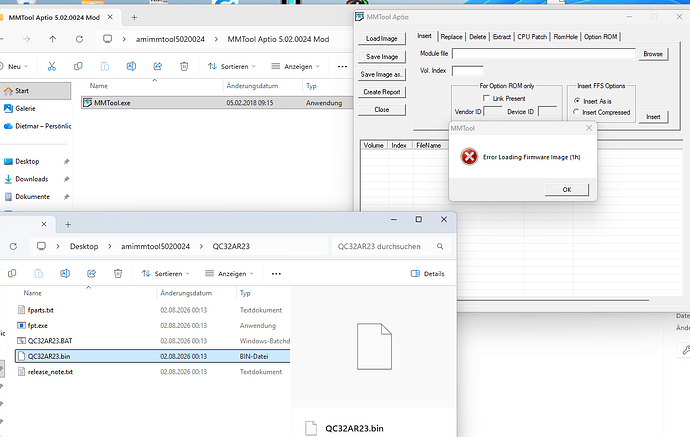
Task: Close the MMTool Aptio 5.02.0024 Mod tab
Action: [x=110, y=17]
